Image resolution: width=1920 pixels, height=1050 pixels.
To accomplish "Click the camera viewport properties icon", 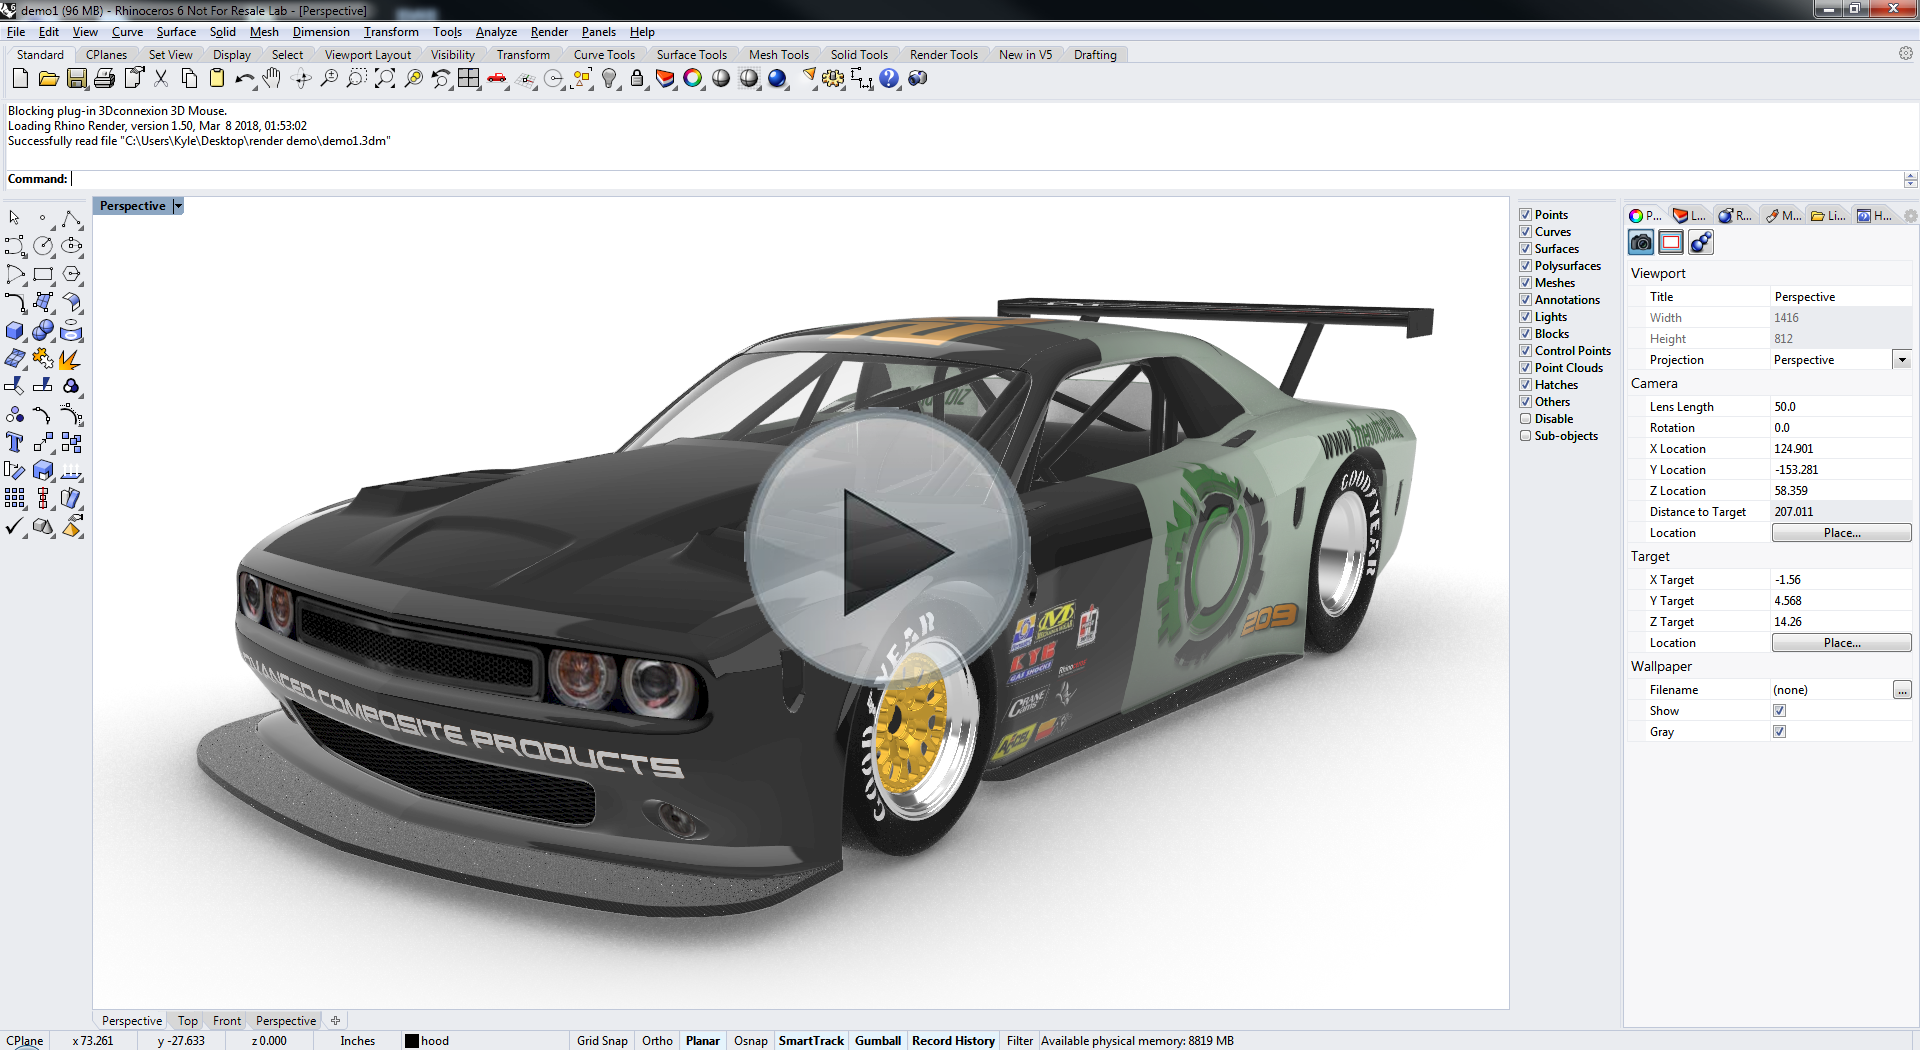I will (x=1641, y=242).
